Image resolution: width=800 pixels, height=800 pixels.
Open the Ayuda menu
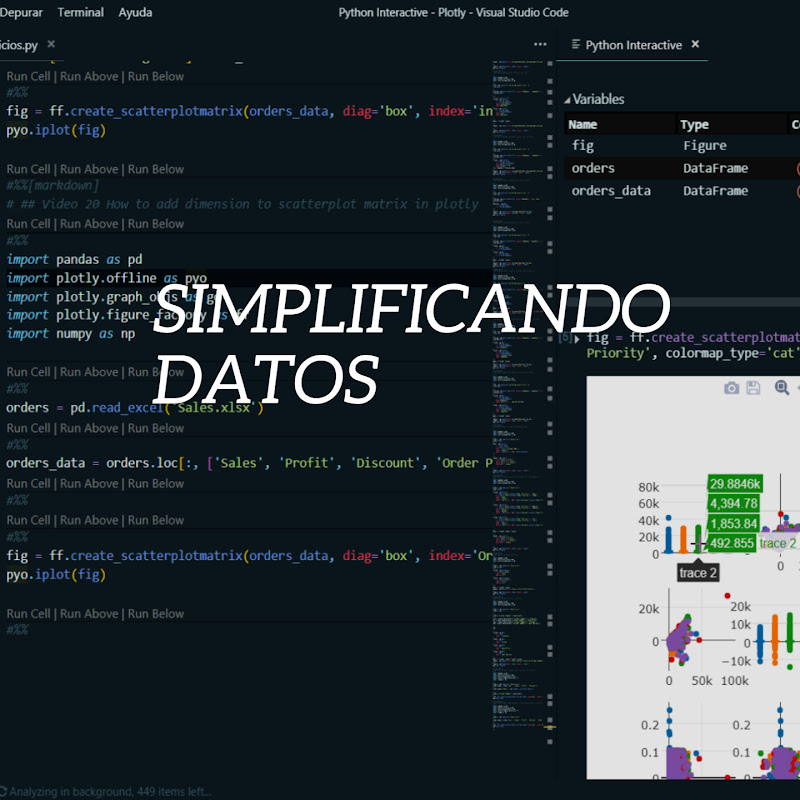(x=135, y=12)
